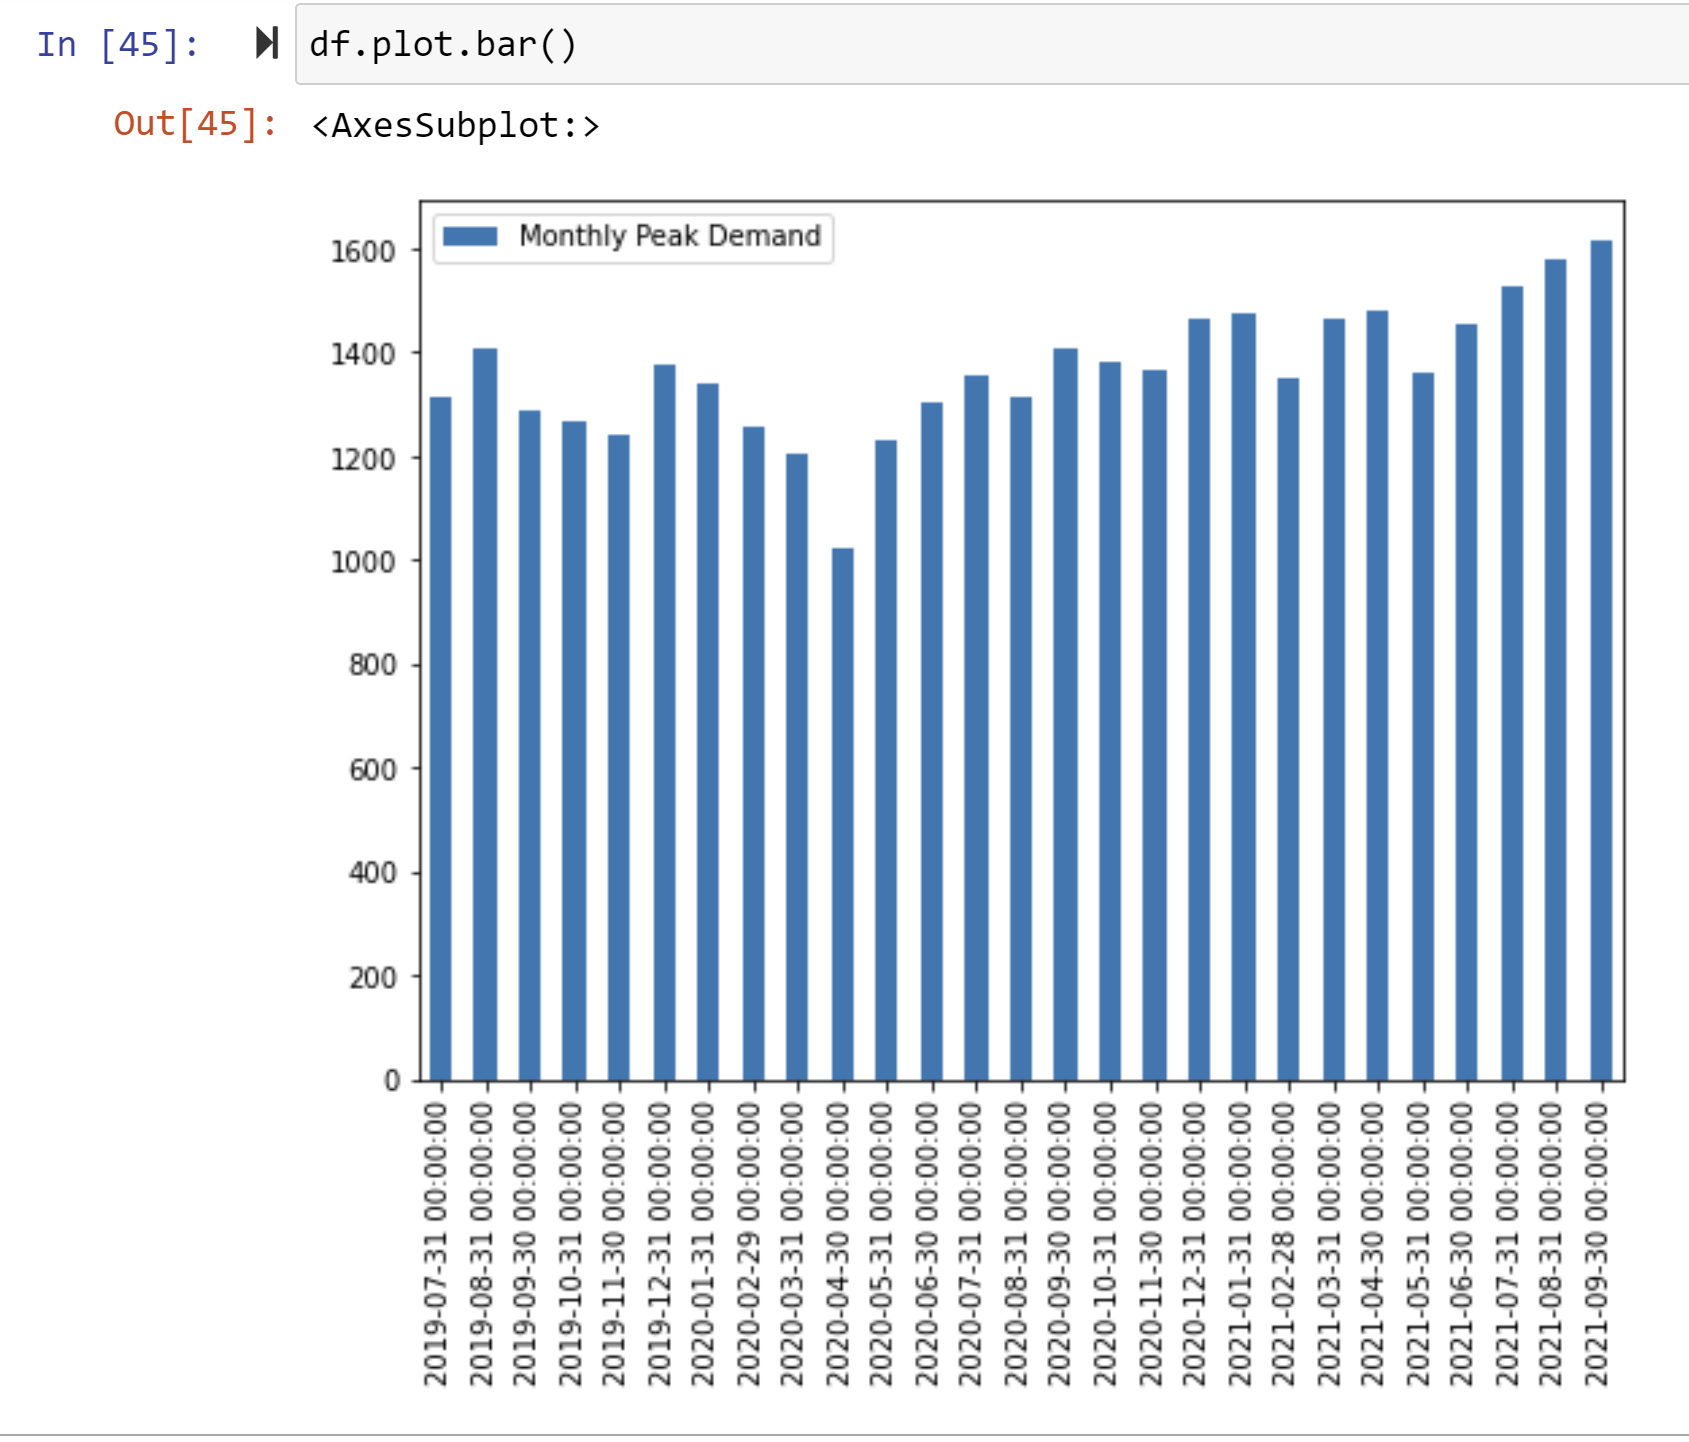Screen dimensions: 1689x1442
Task: Click the Monthly Peak Demand legend label
Action: [x=670, y=236]
